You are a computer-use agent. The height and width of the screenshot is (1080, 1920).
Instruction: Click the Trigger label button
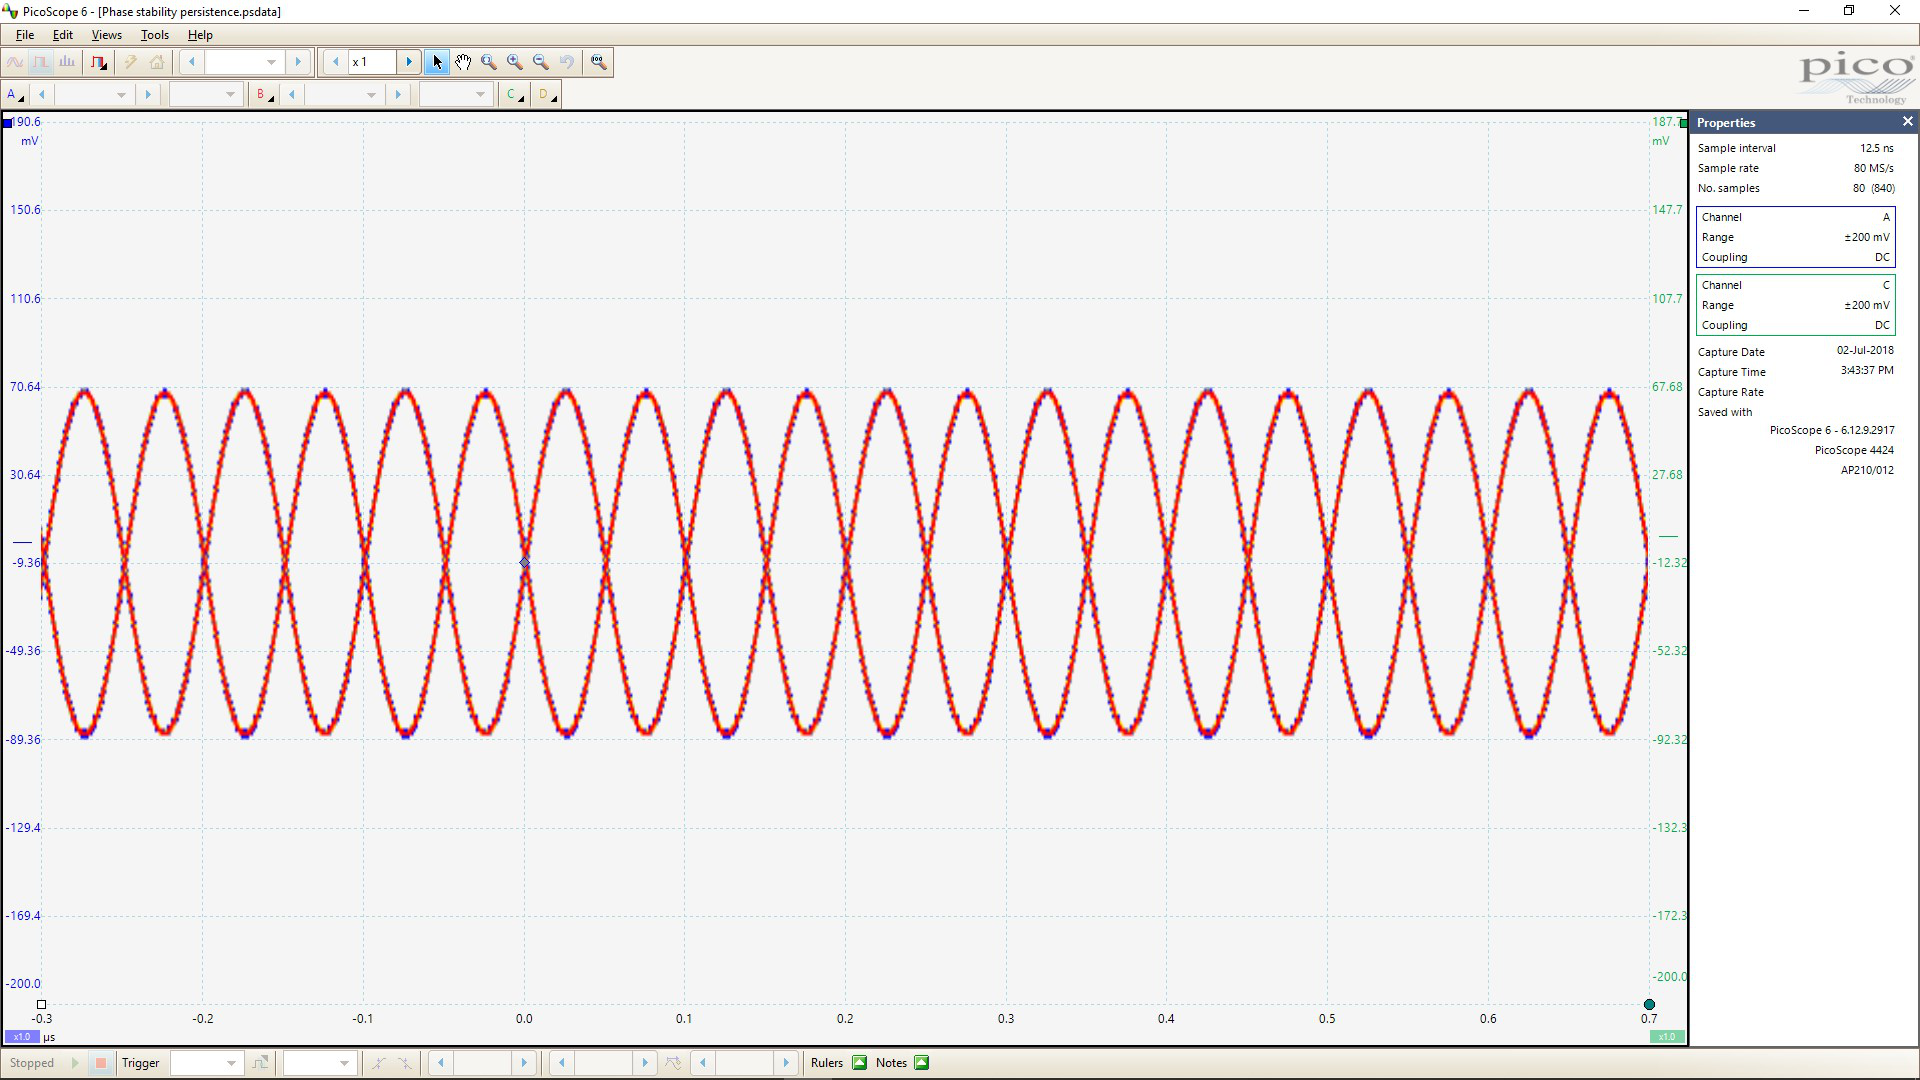[141, 1063]
